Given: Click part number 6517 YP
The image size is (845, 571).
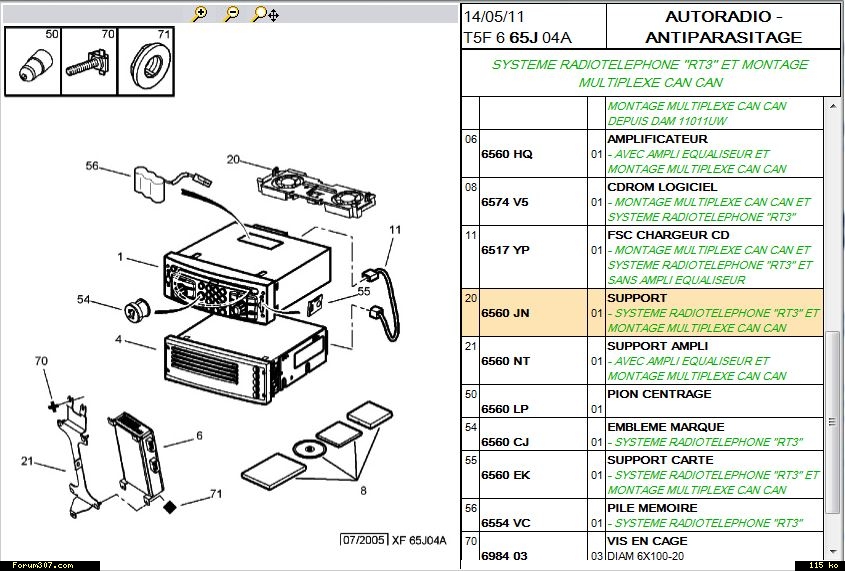Looking at the screenshot, I should pyautogui.click(x=505, y=250).
